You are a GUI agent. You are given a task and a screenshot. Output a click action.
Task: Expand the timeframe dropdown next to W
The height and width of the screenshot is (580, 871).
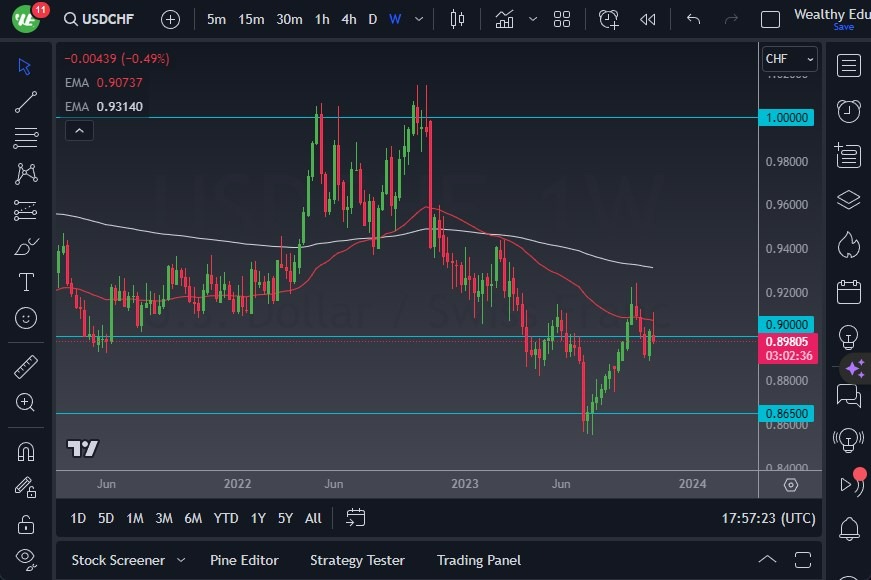coord(417,18)
